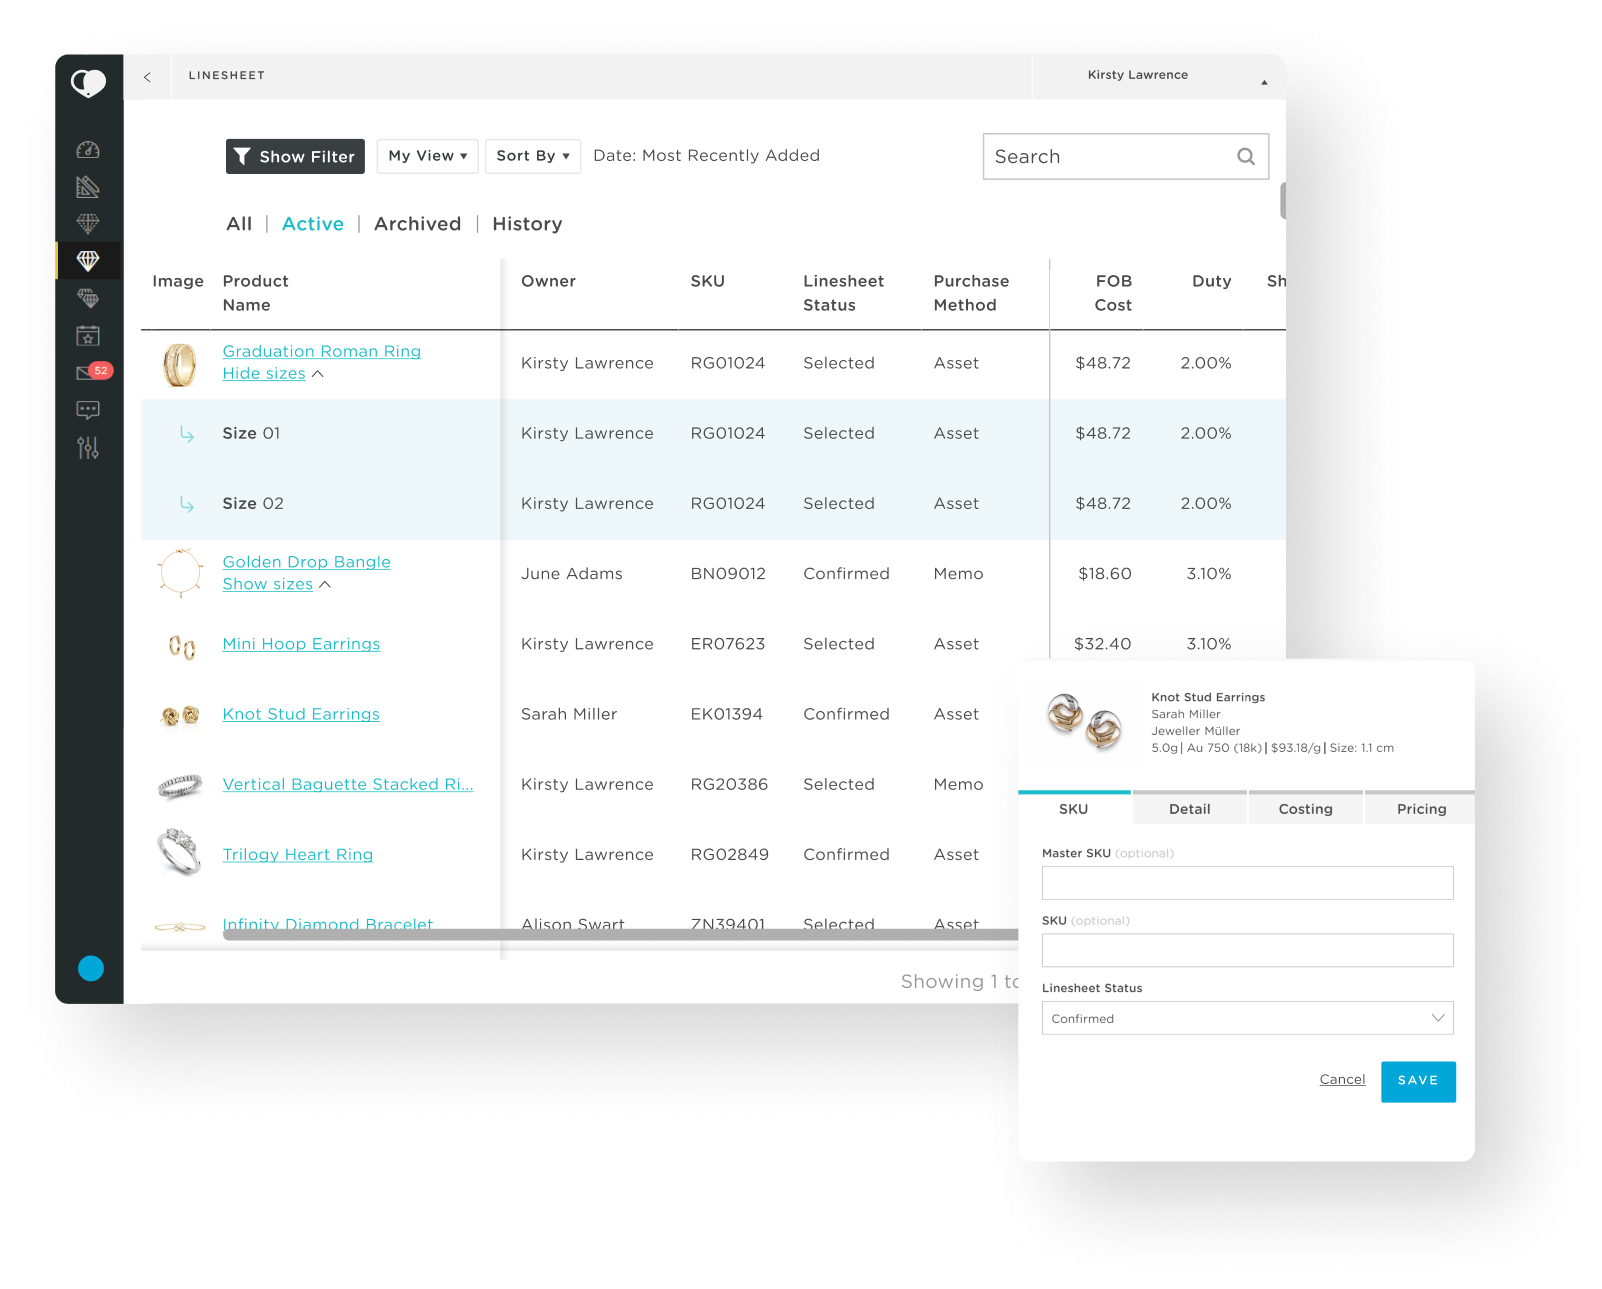Click the Master SKU input field
Viewport: 1602px width, 1289px height.
coord(1247,883)
